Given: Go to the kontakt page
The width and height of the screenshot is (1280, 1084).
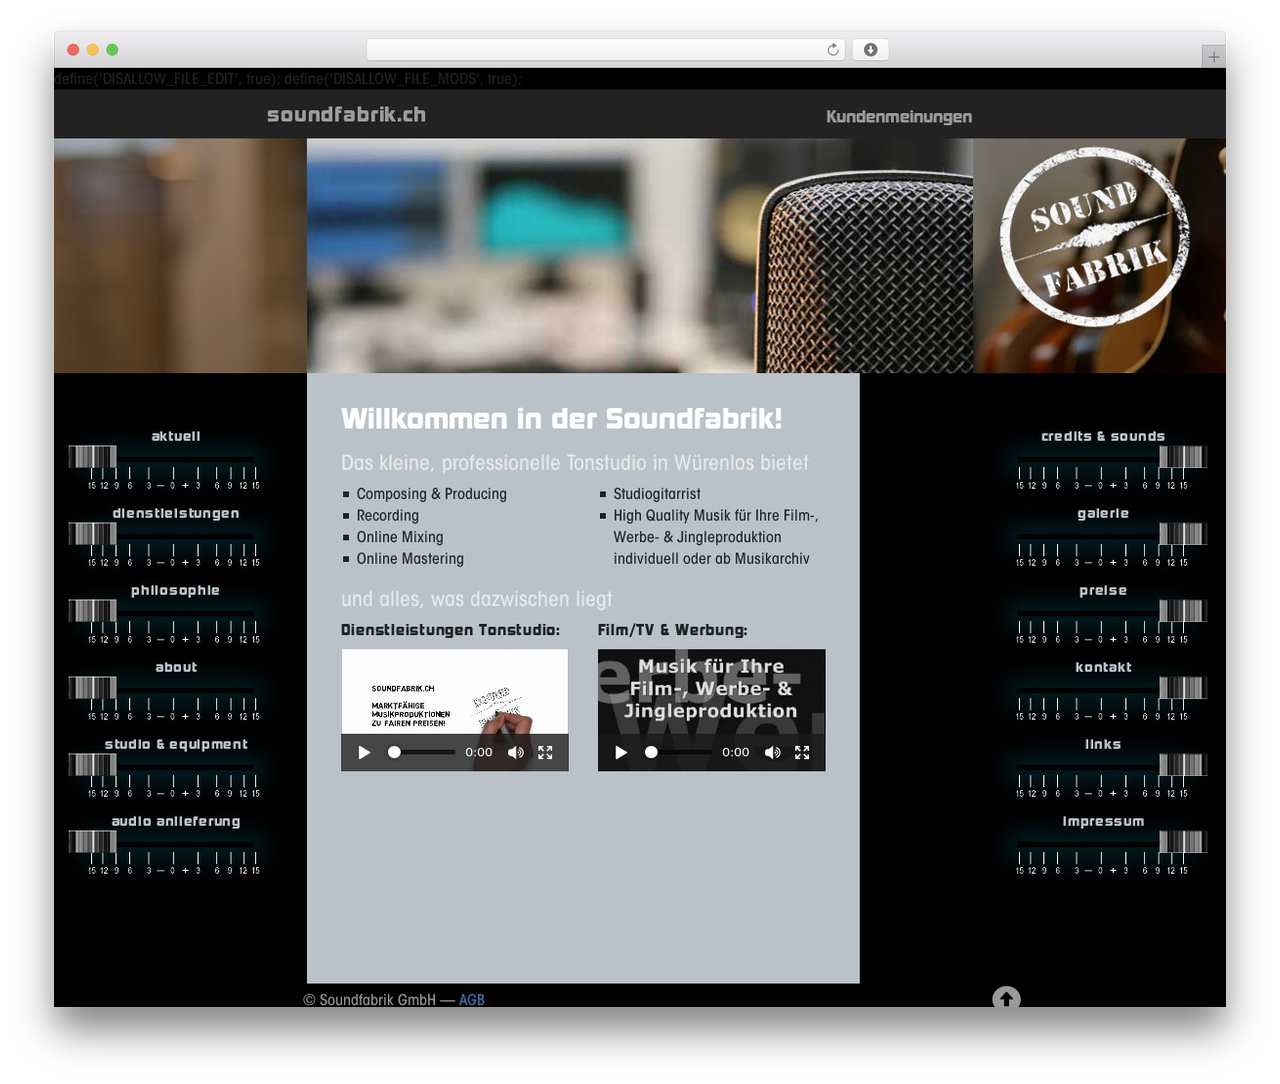Looking at the screenshot, I should pyautogui.click(x=1103, y=667).
